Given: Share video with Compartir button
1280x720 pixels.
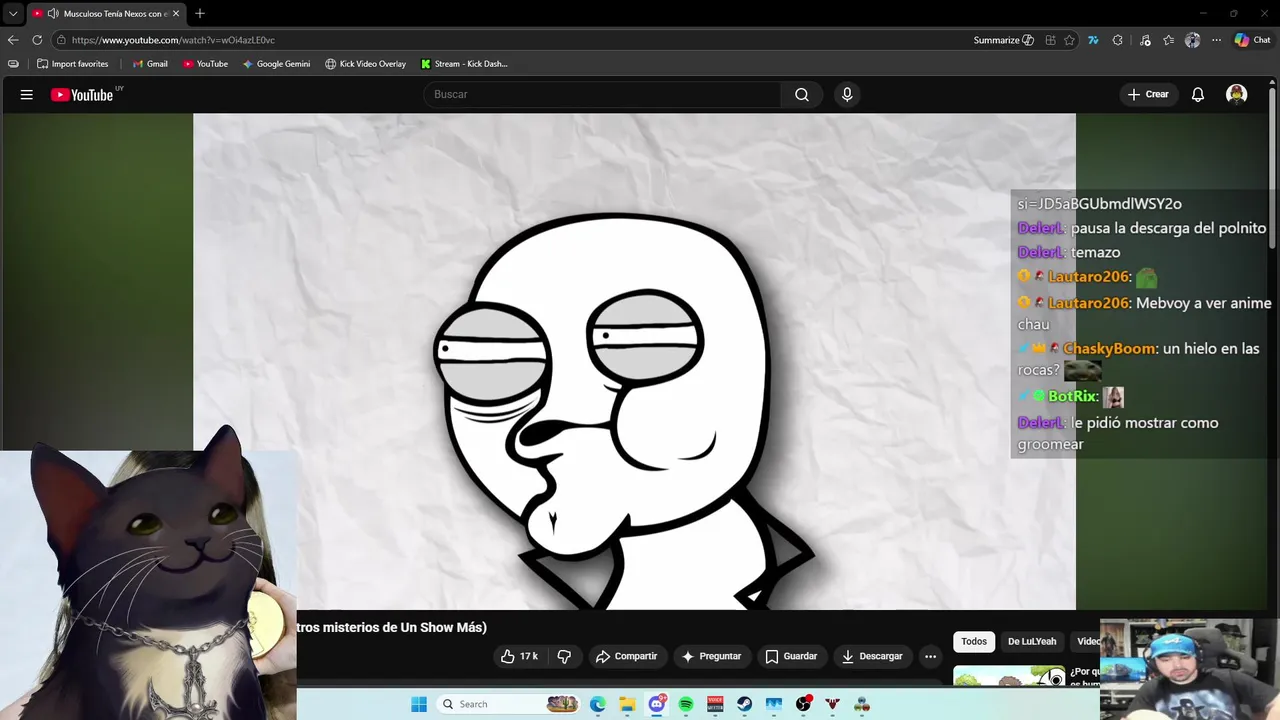Looking at the screenshot, I should [x=626, y=656].
